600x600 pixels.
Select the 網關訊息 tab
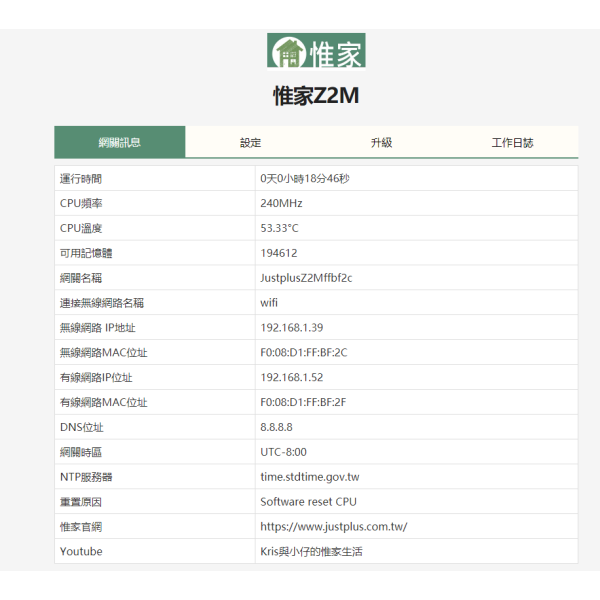[x=120, y=142]
